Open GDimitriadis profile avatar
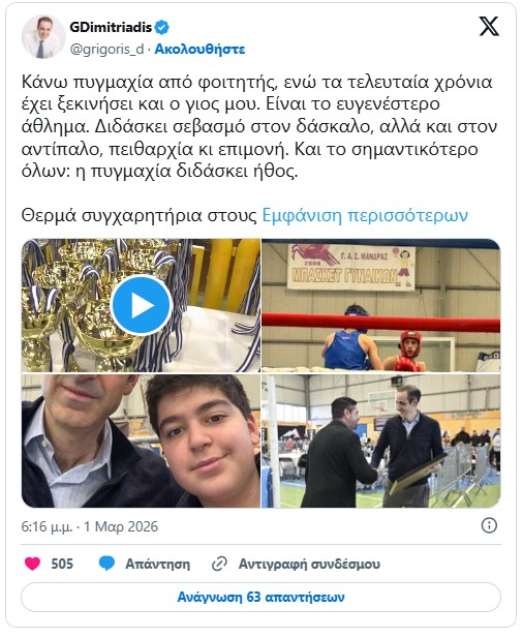Image resolution: width=523 pixels, height=638 pixels. pyautogui.click(x=43, y=37)
